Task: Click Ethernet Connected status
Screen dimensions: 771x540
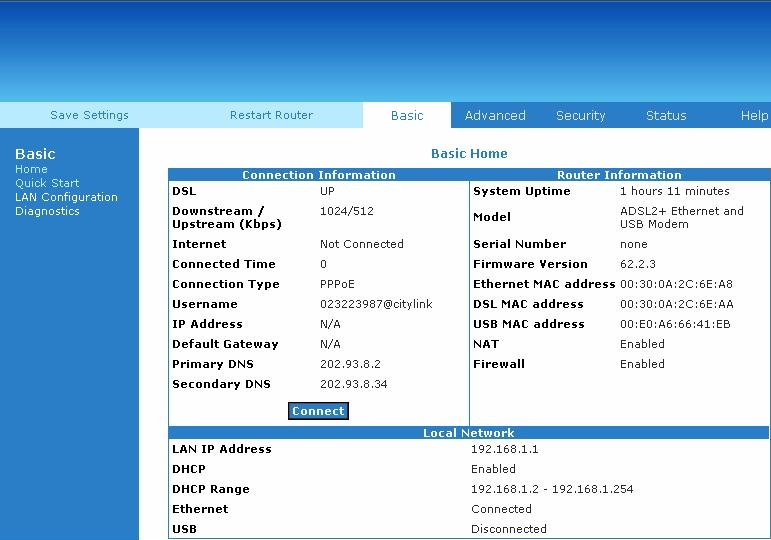Action: (501, 509)
